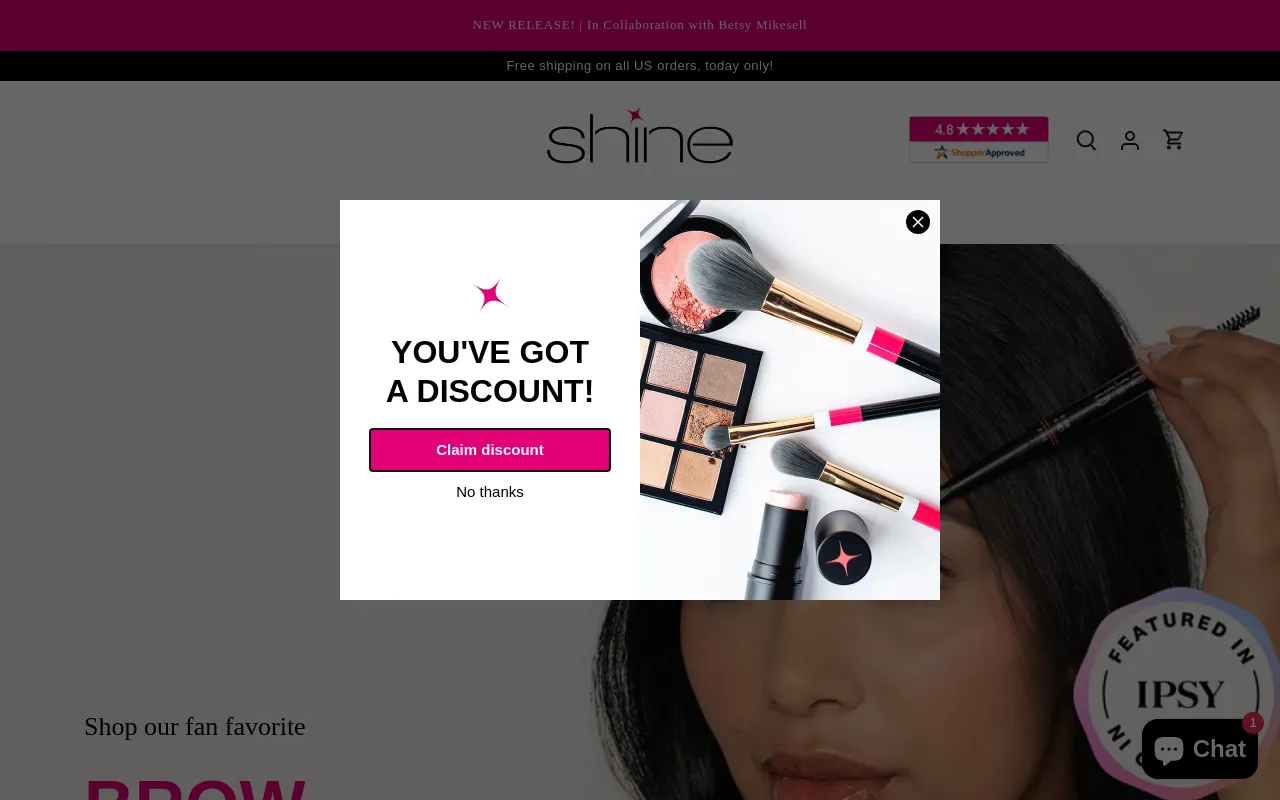This screenshot has height=800, width=1280.
Task: Click the free shipping announcement bar
Action: pos(640,66)
